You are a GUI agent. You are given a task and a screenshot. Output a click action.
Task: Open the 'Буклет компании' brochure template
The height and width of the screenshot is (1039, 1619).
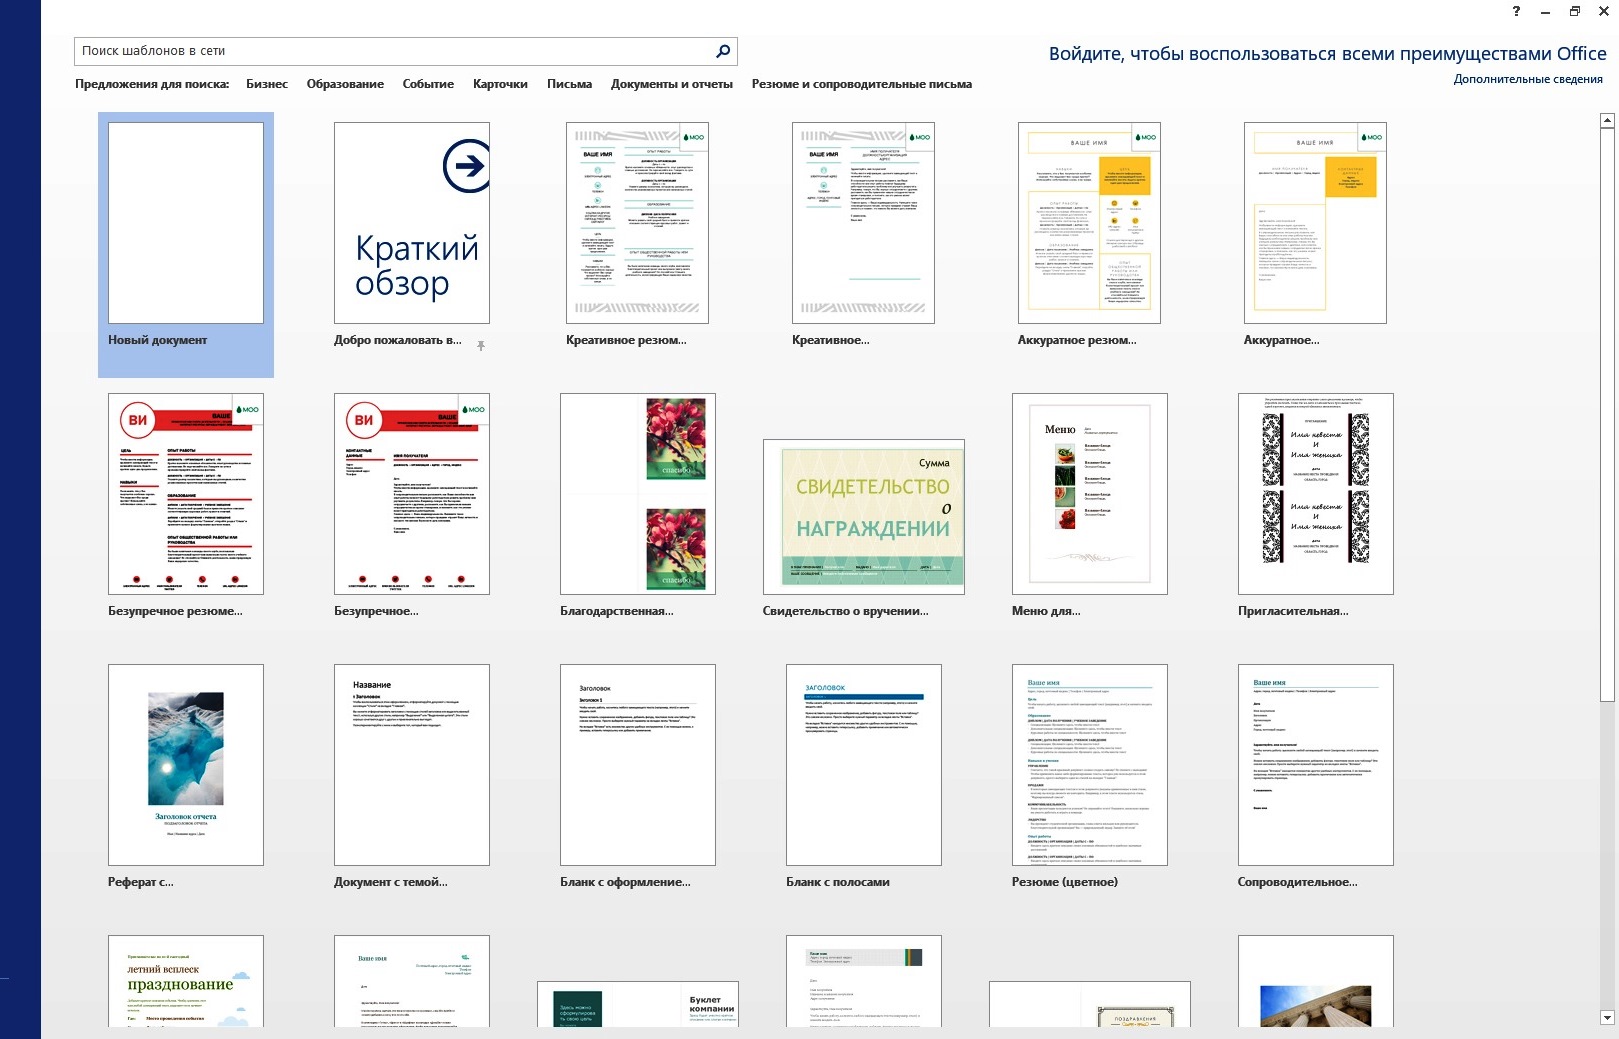(638, 1004)
